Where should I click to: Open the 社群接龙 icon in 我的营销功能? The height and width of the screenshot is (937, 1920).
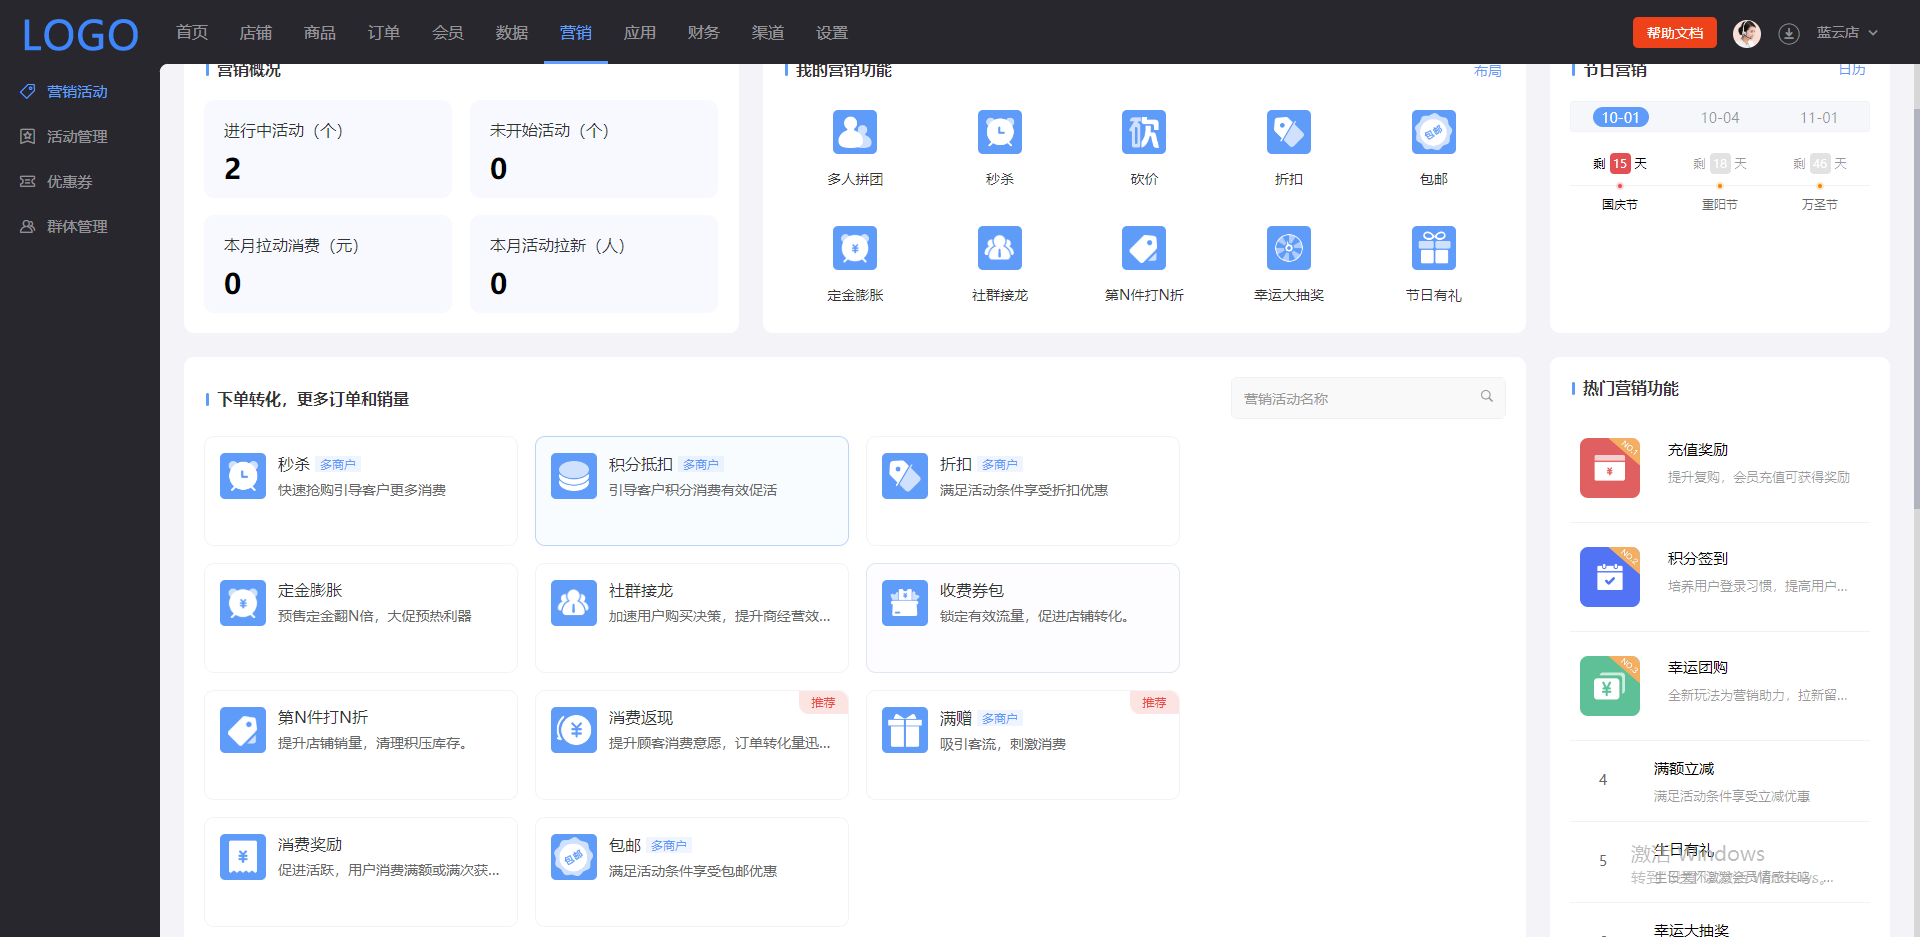[999, 248]
